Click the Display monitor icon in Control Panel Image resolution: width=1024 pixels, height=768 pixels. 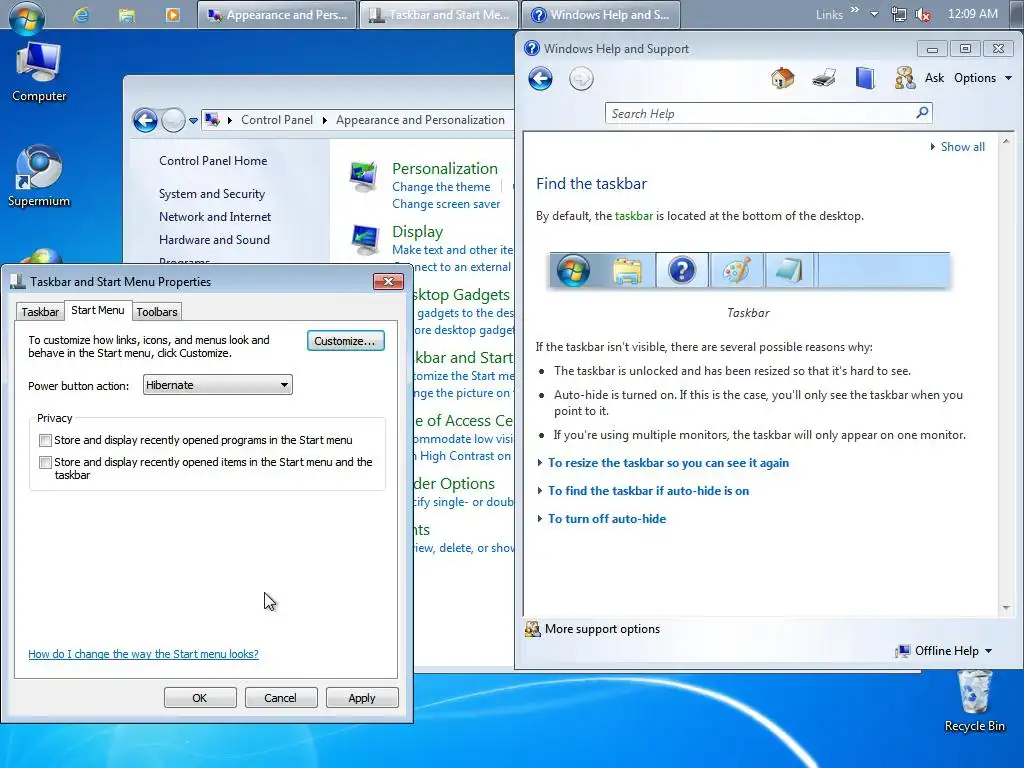[x=364, y=240]
